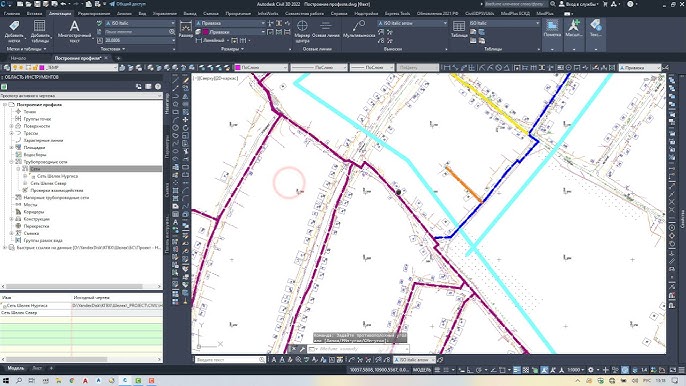
Task: Click the Пометка markup icon
Action: click(552, 28)
